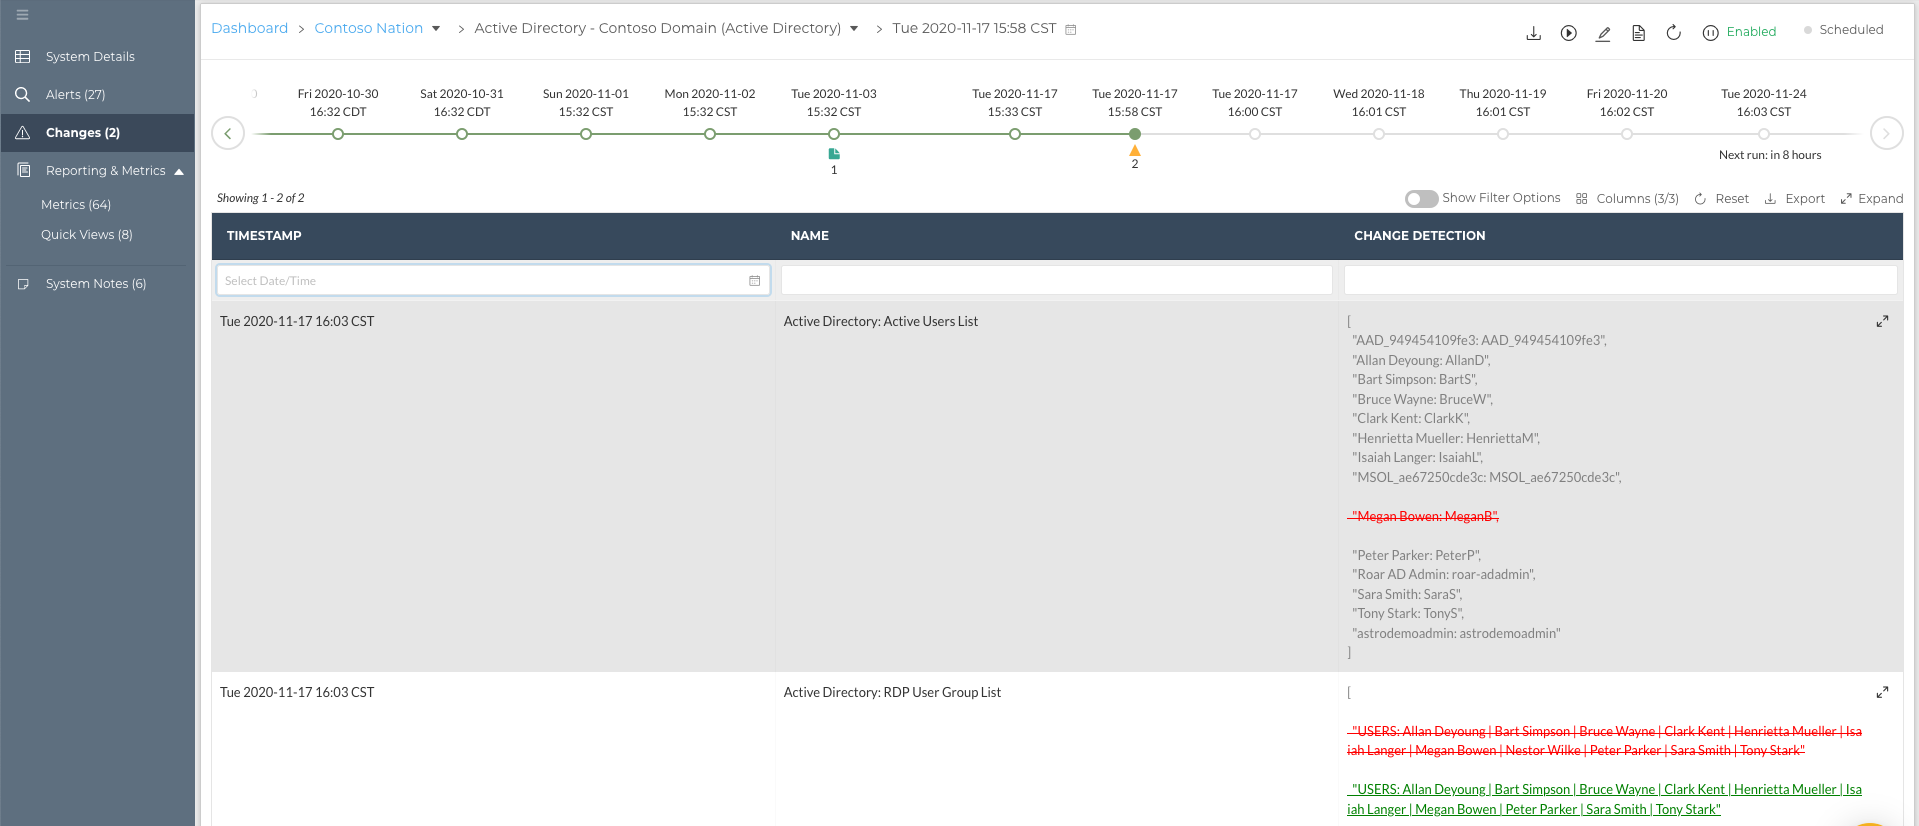This screenshot has width=1919, height=826.
Task: Toggle Show Filter Options switch
Action: 1421,199
